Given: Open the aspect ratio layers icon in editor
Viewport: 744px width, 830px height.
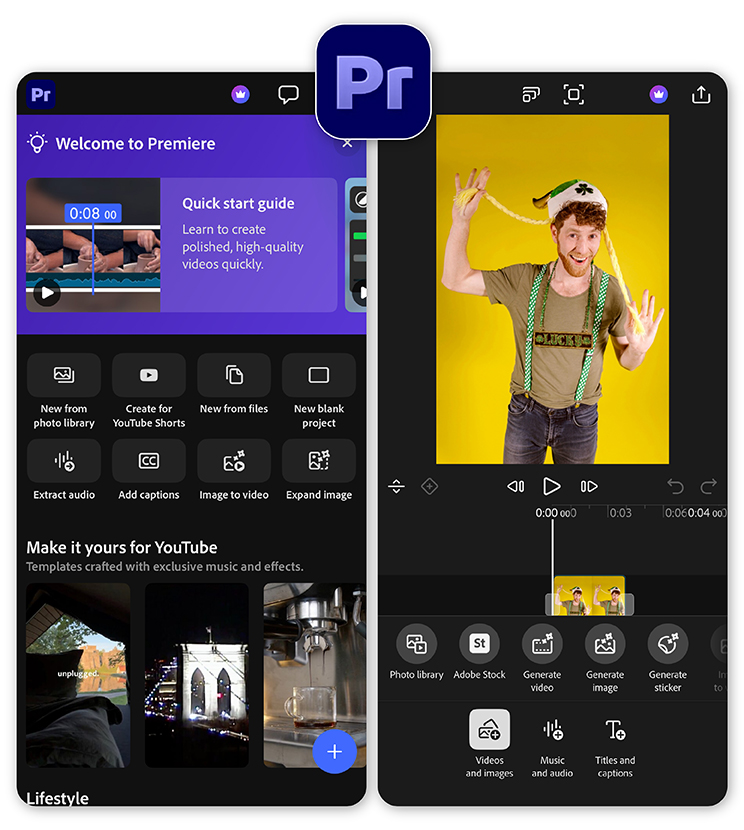Looking at the screenshot, I should pyautogui.click(x=531, y=95).
